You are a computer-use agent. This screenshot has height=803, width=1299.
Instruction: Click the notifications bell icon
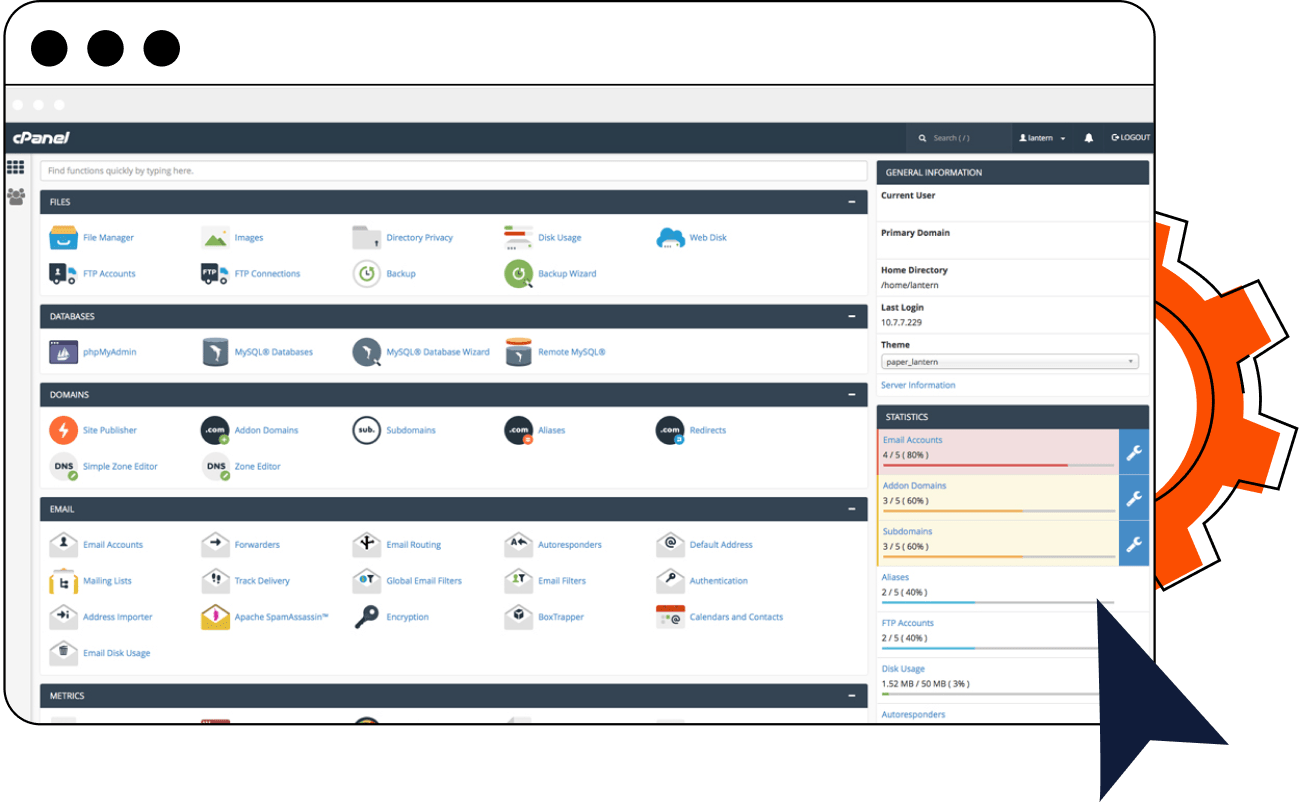1089,138
